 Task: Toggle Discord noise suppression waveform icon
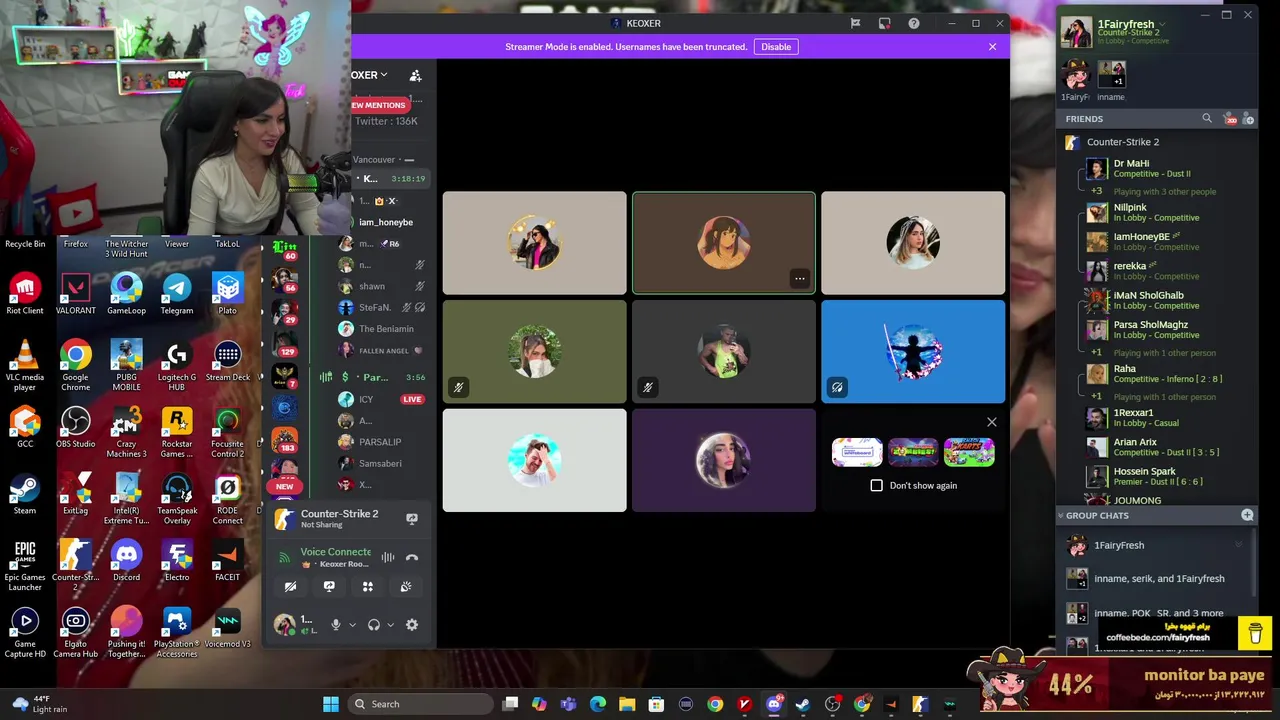click(x=388, y=557)
